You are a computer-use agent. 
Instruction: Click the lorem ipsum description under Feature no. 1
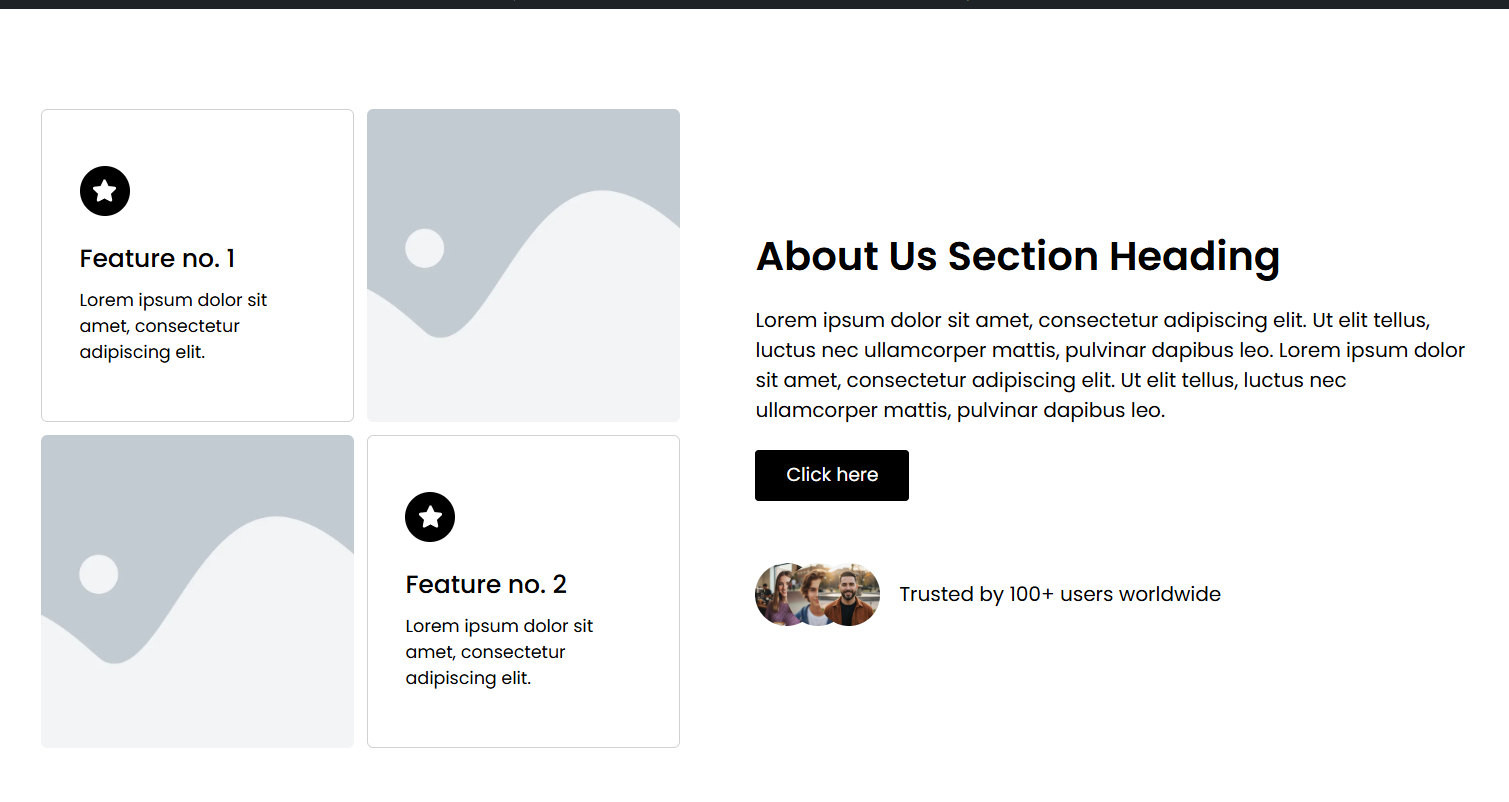(173, 326)
